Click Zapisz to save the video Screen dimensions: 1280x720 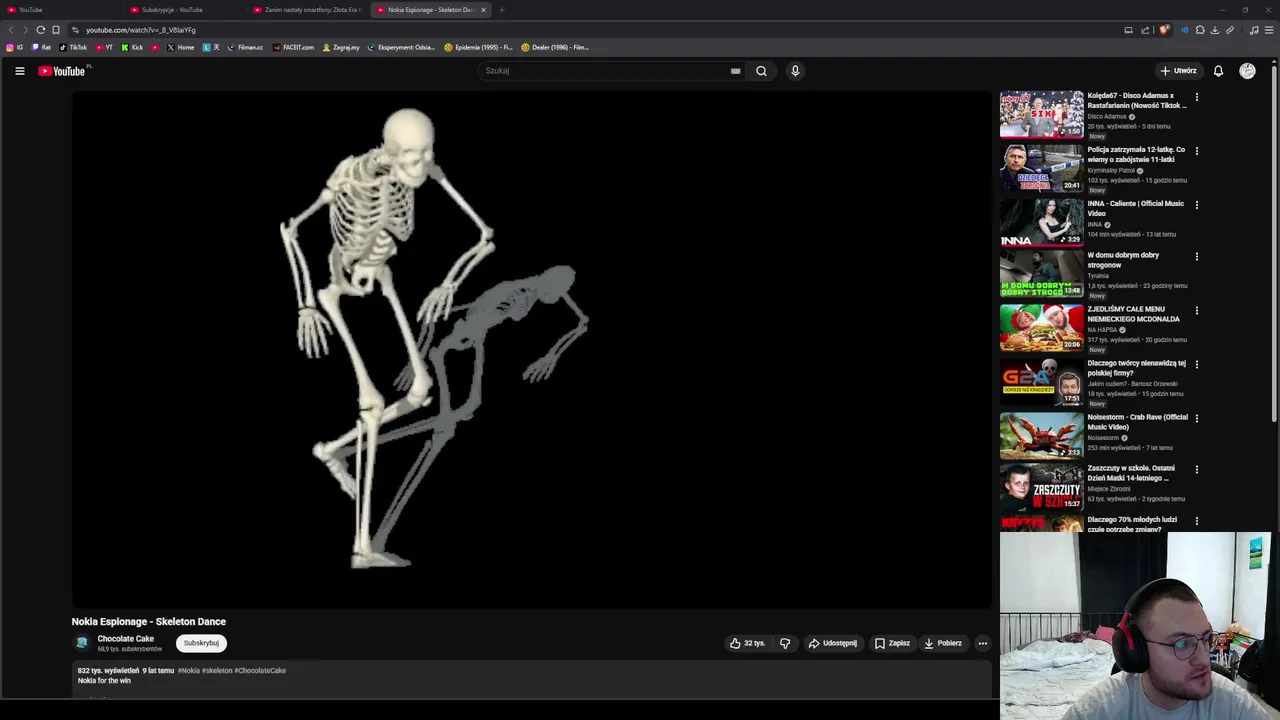(892, 643)
